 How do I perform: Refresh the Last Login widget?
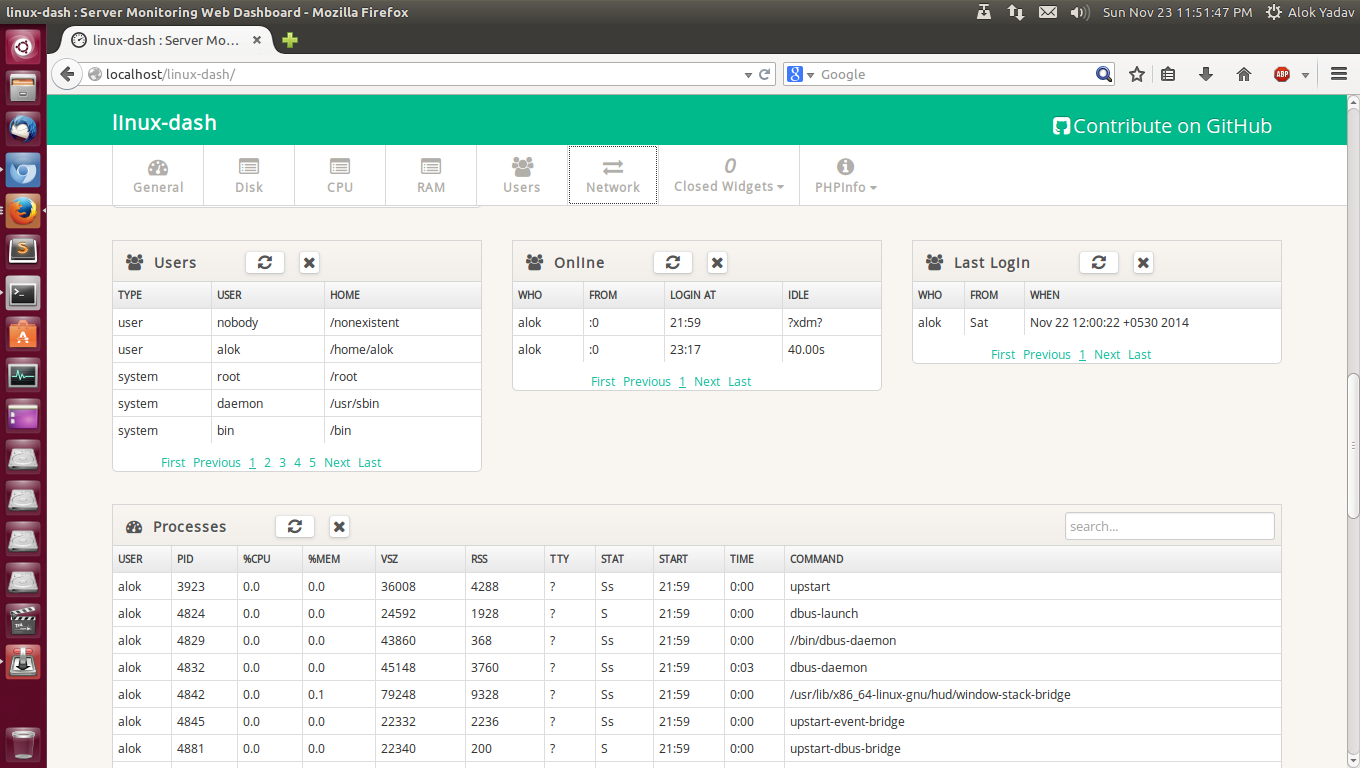tap(1098, 262)
